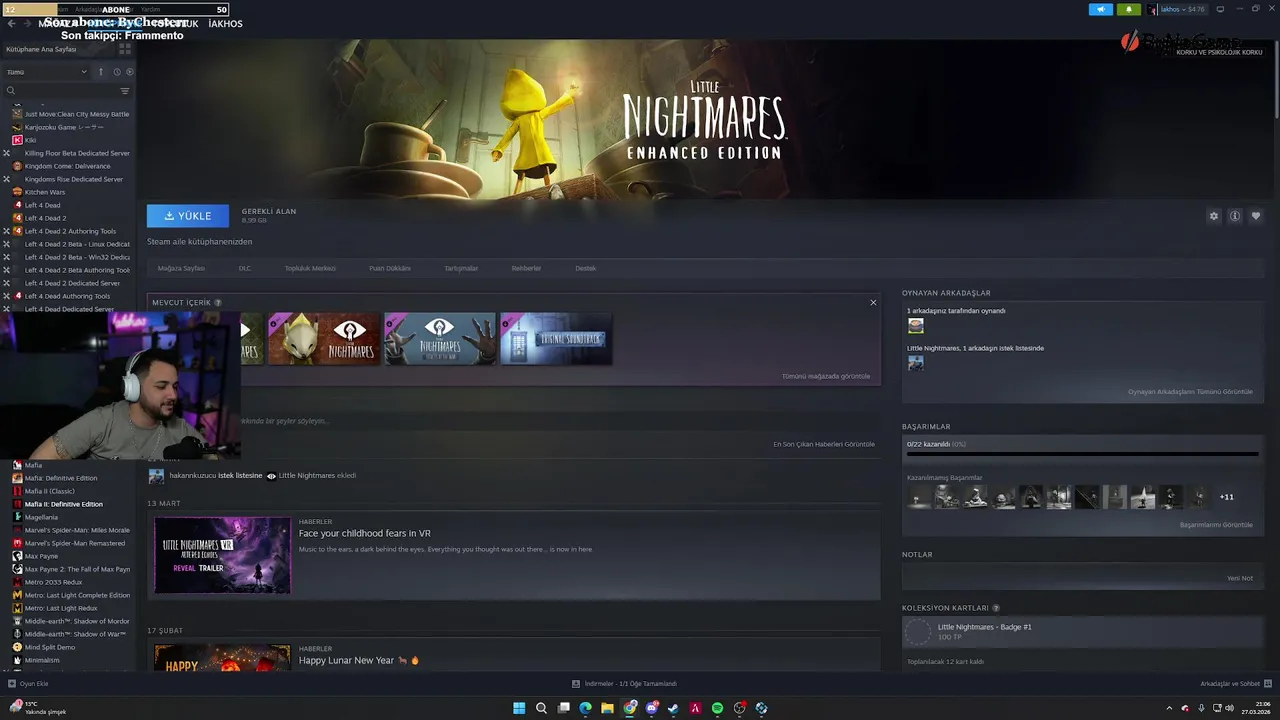This screenshot has height=720, width=1280.
Task: Toggle ready-to-play filter icon
Action: (129, 72)
